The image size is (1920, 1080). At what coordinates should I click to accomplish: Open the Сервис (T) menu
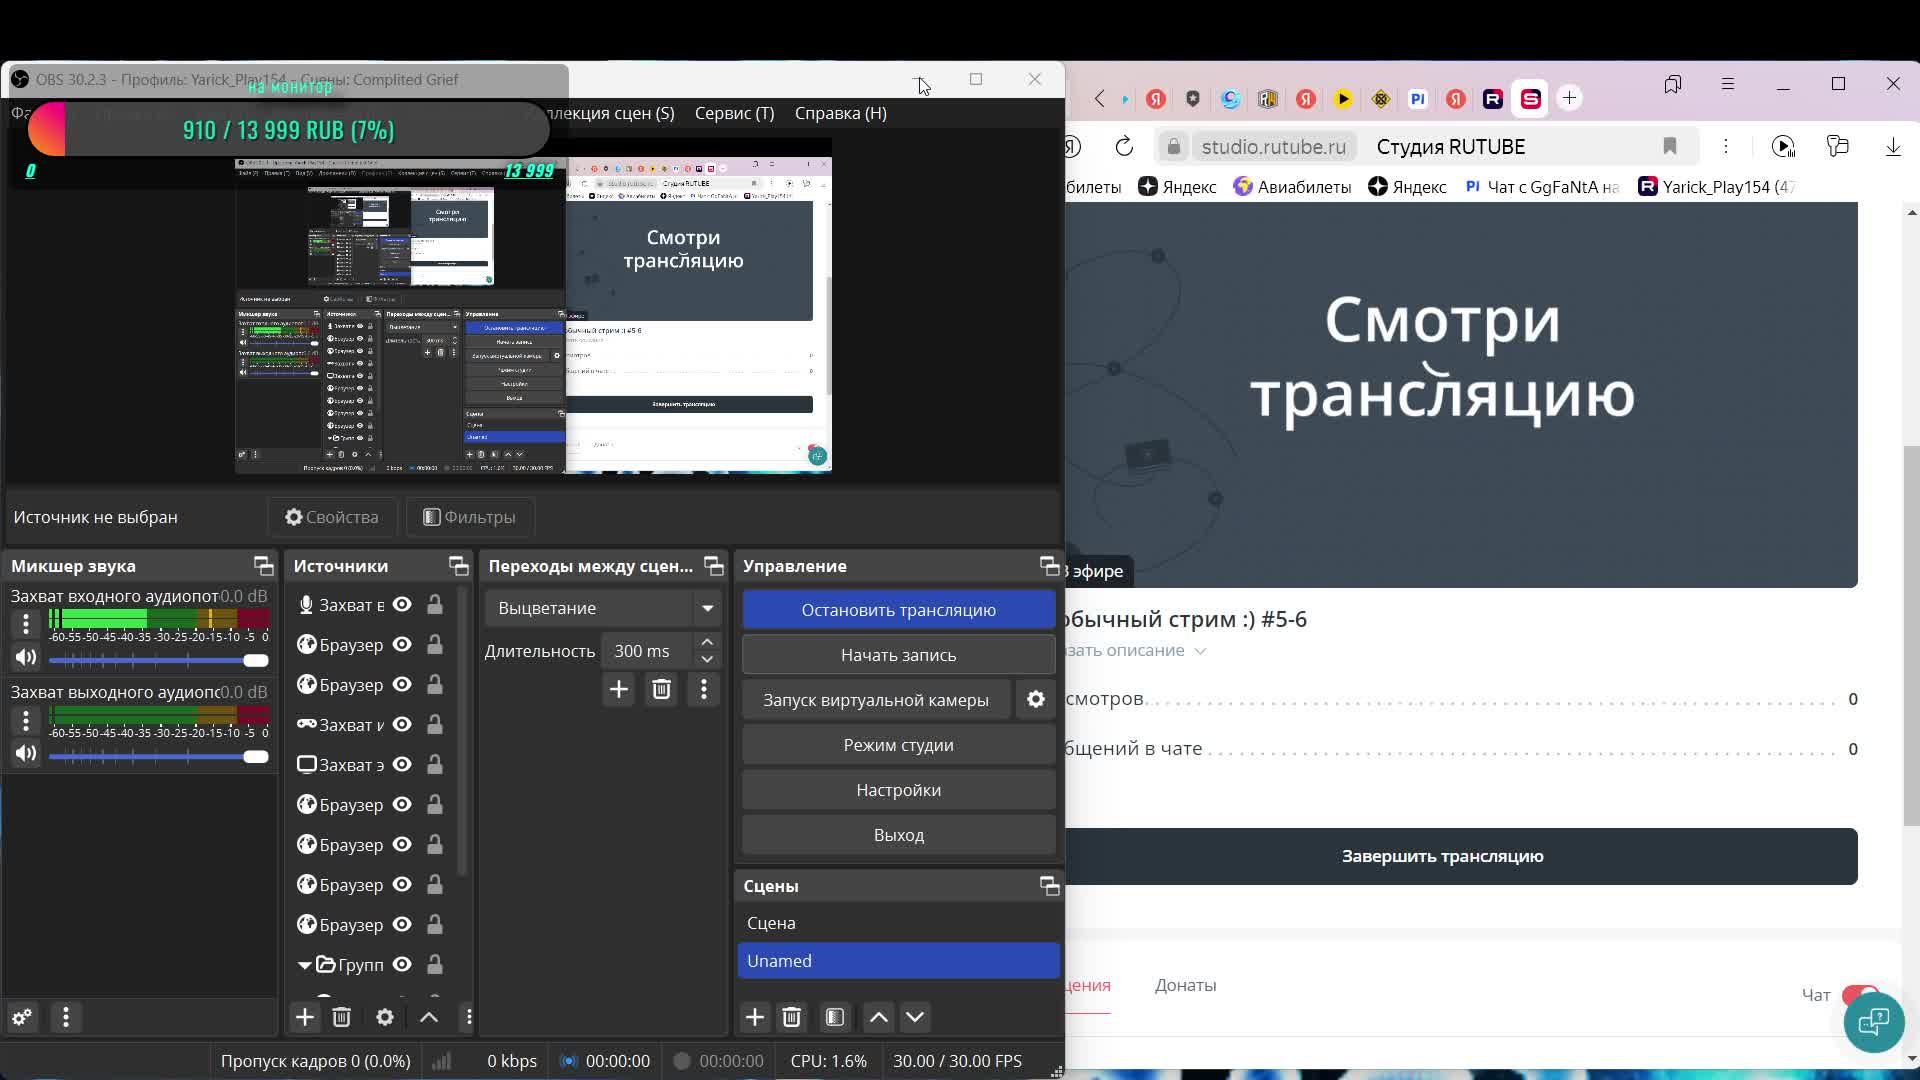pyautogui.click(x=734, y=113)
